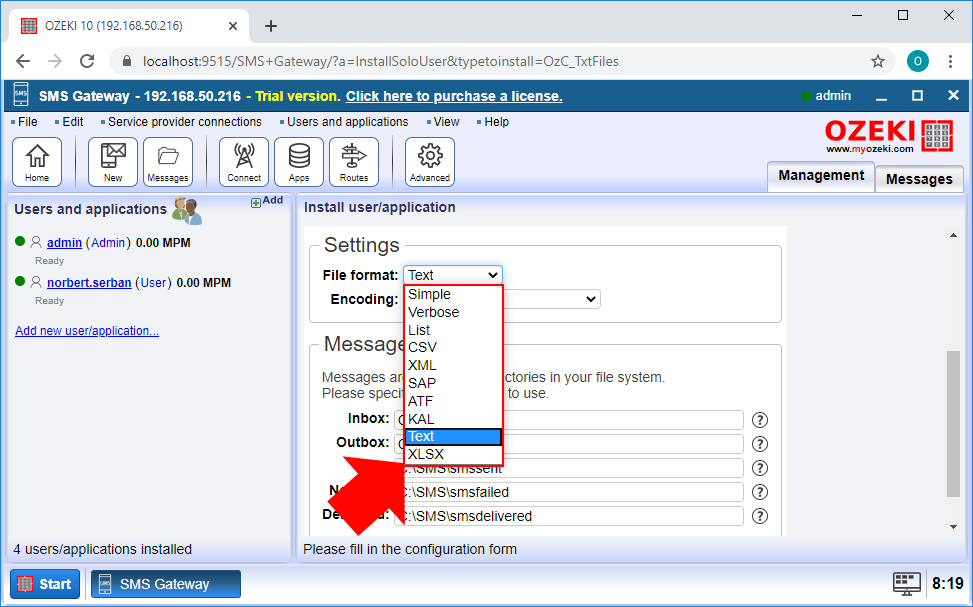
Task: Close the OZEKI 10 browser tab
Action: point(233,26)
